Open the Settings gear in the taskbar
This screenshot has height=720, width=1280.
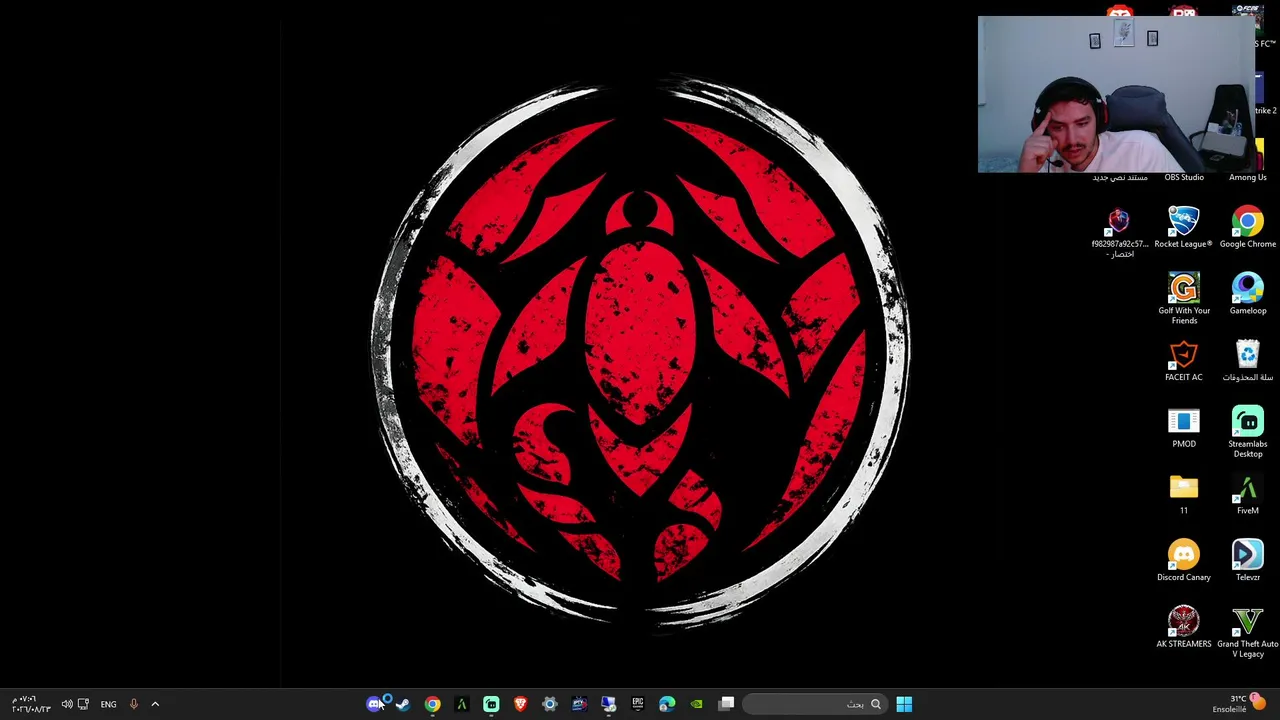(x=549, y=704)
